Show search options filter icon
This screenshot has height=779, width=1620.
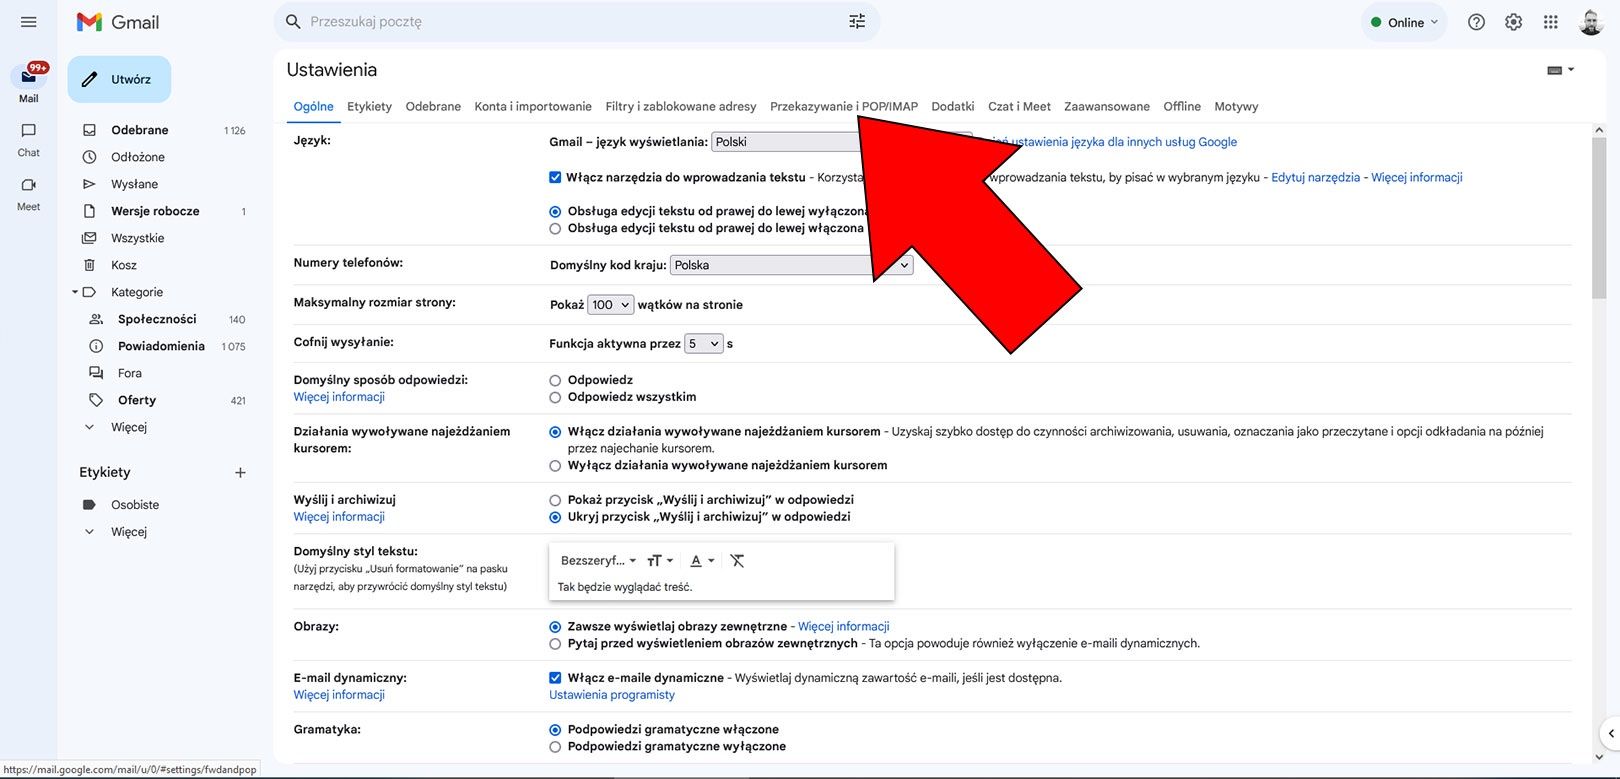(x=857, y=21)
